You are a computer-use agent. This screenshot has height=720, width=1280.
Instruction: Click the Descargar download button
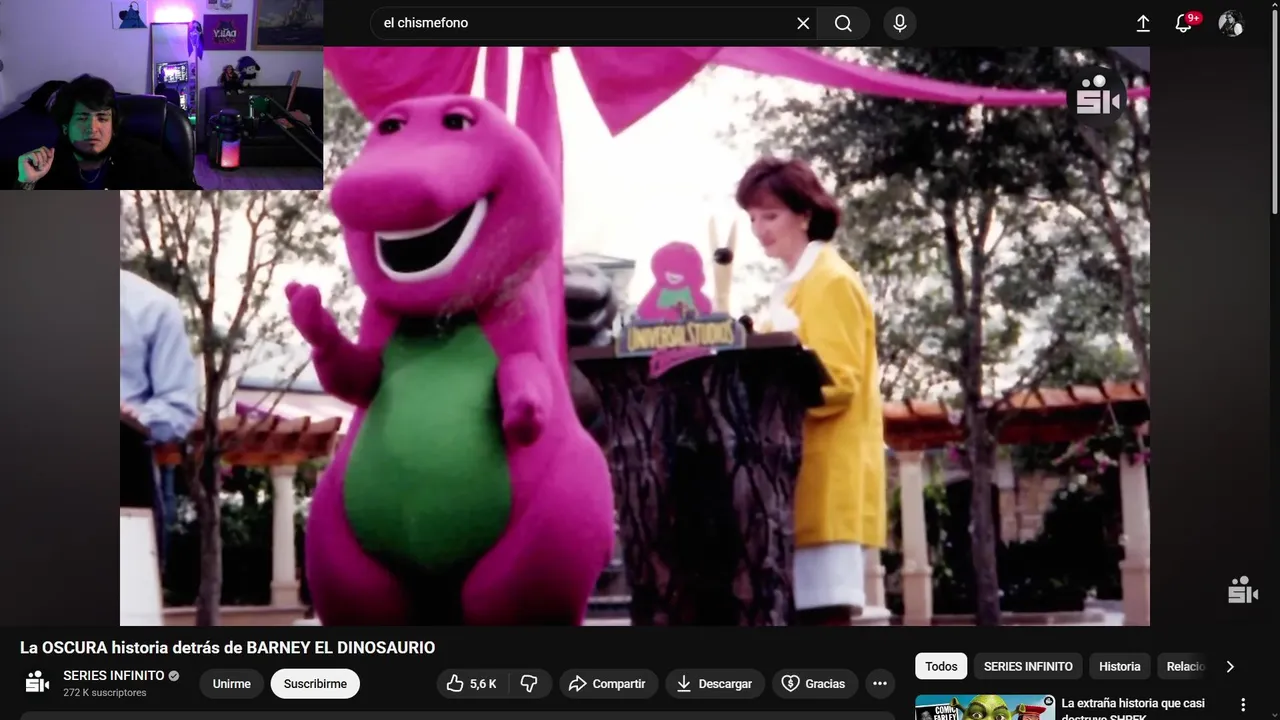[715, 684]
